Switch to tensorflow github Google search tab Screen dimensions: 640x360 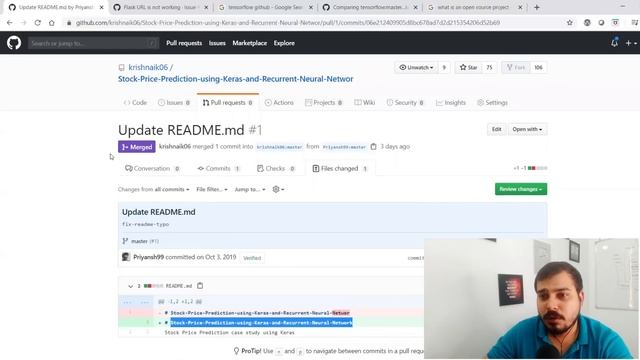pos(265,7)
